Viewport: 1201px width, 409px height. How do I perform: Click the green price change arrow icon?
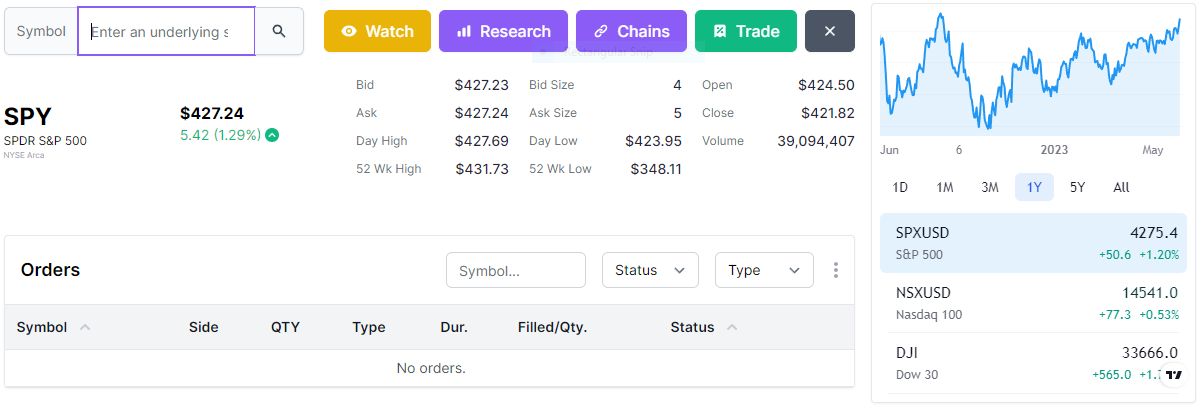(272, 135)
